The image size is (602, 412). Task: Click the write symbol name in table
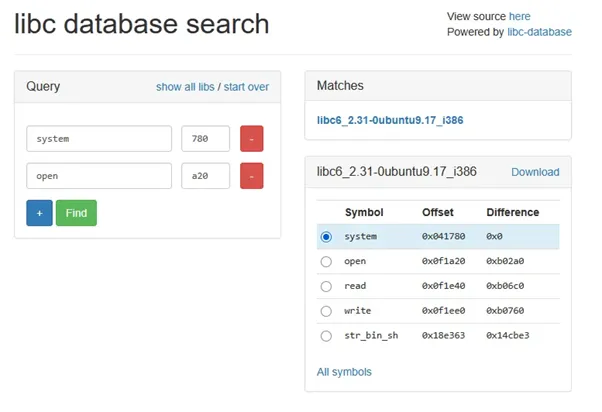click(x=357, y=311)
